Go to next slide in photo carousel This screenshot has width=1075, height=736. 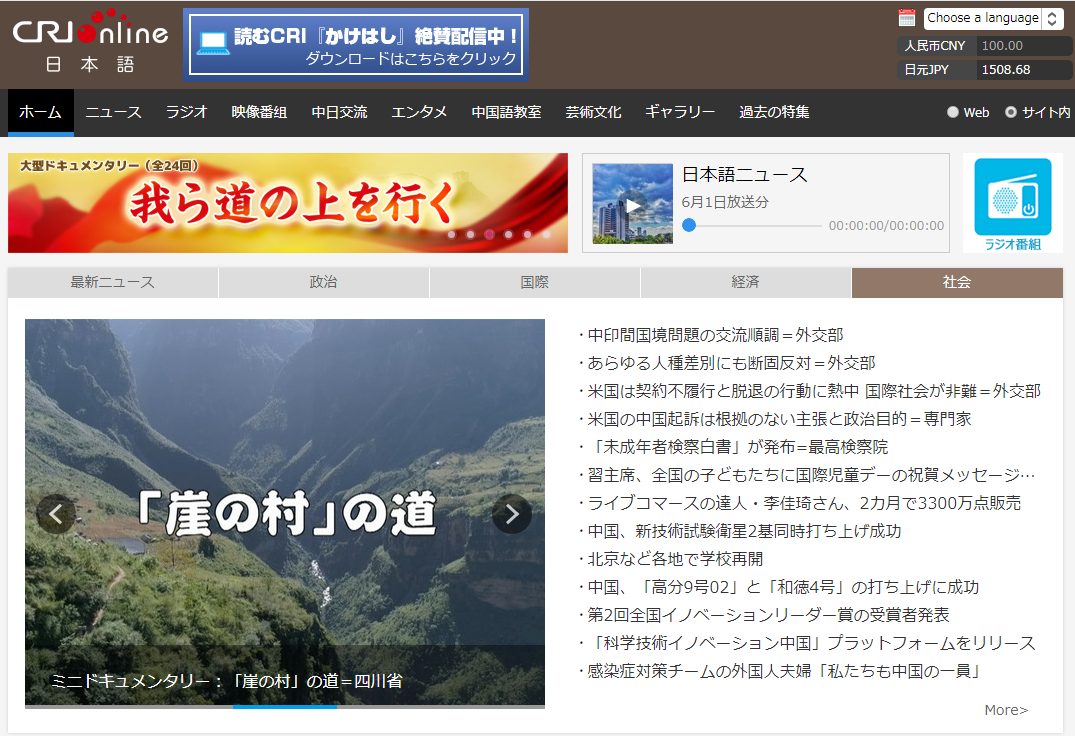coord(512,513)
